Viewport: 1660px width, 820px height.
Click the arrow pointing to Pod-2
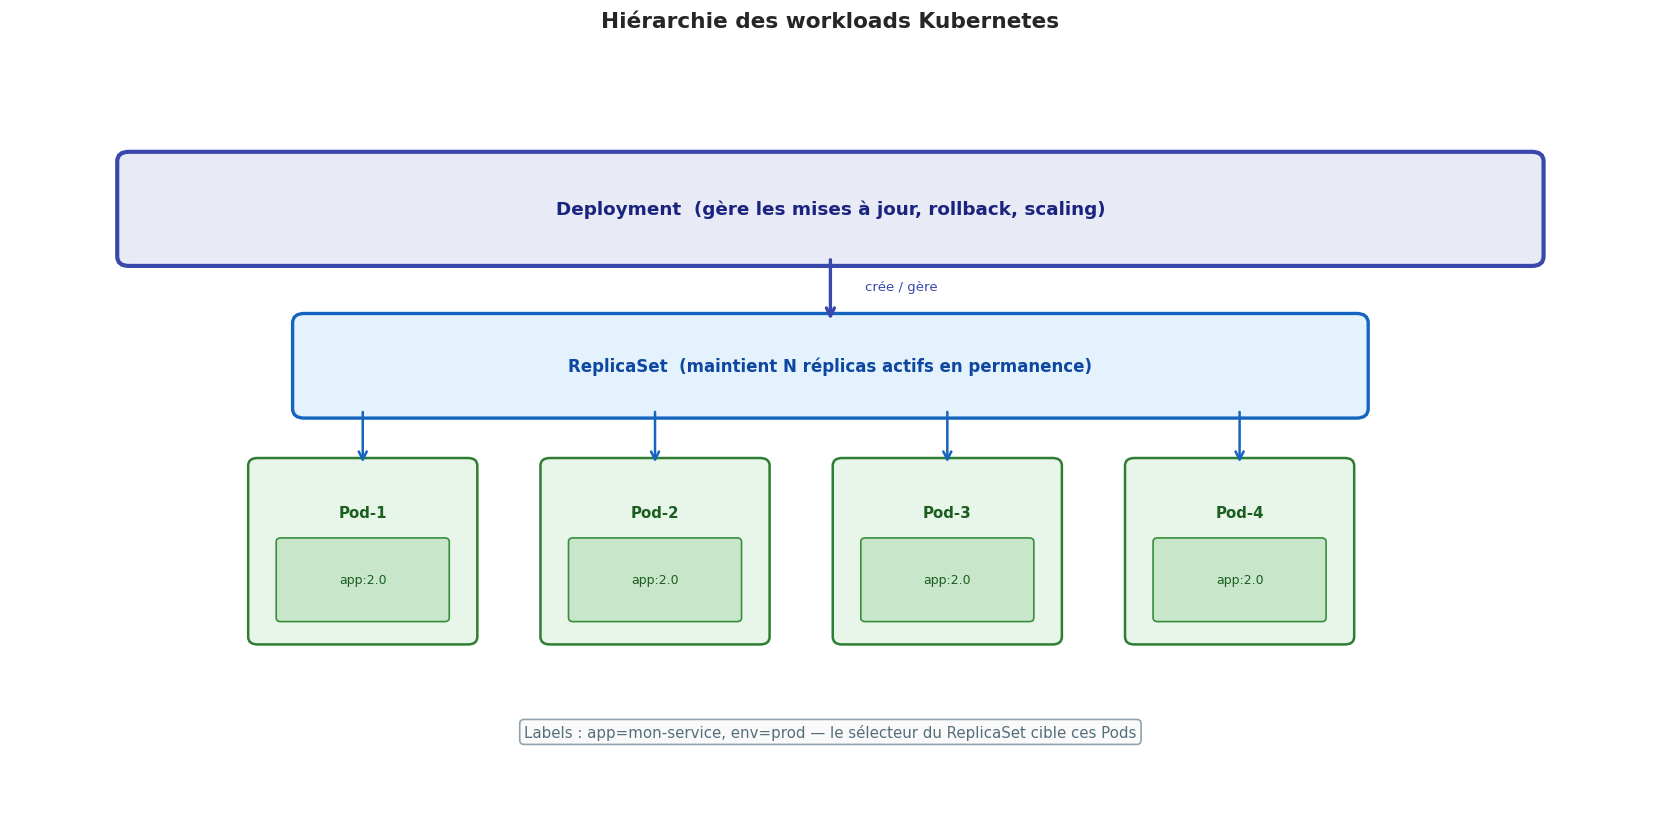click(655, 437)
